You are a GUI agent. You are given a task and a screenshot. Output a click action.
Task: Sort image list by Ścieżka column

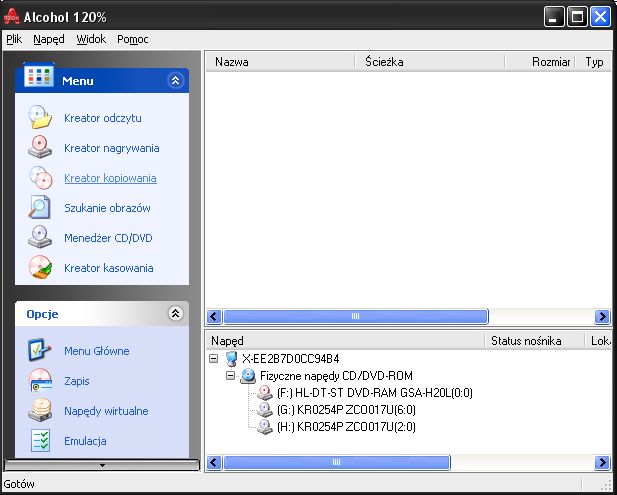pyautogui.click(x=430, y=62)
